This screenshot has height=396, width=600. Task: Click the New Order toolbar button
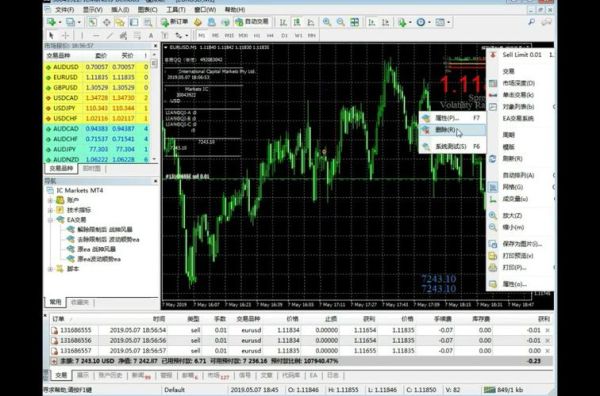click(174, 22)
